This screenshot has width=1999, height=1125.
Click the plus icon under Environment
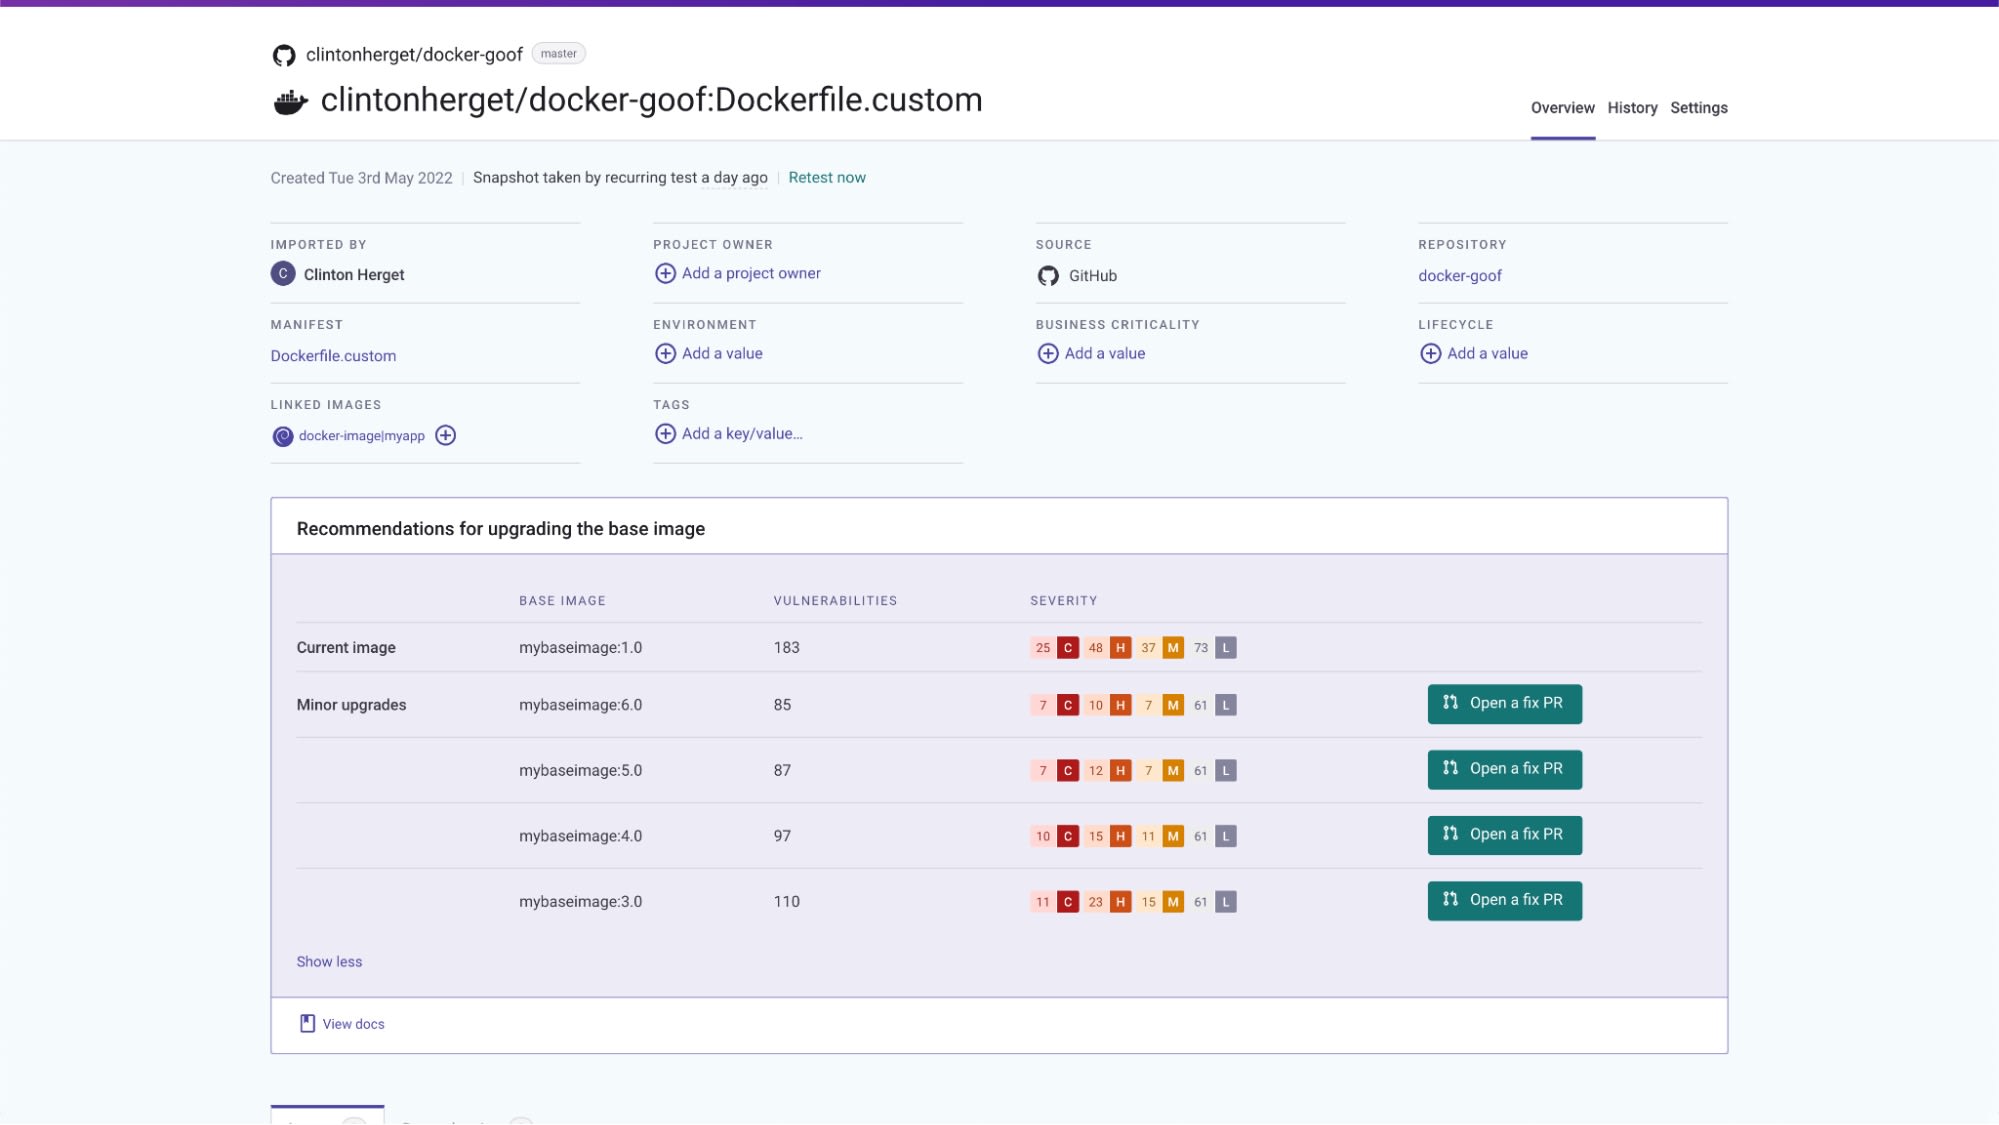(x=665, y=353)
